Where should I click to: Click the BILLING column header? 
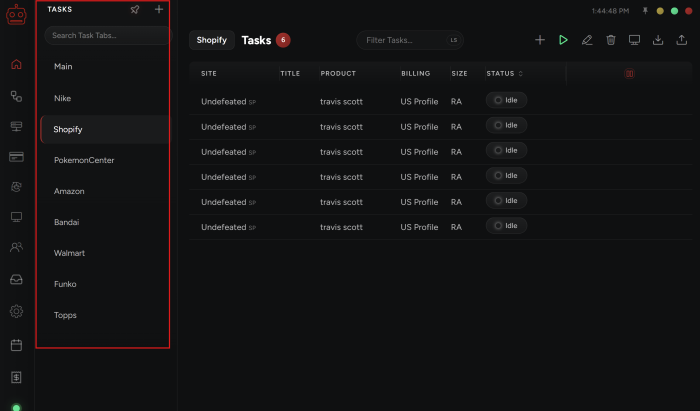pos(415,74)
